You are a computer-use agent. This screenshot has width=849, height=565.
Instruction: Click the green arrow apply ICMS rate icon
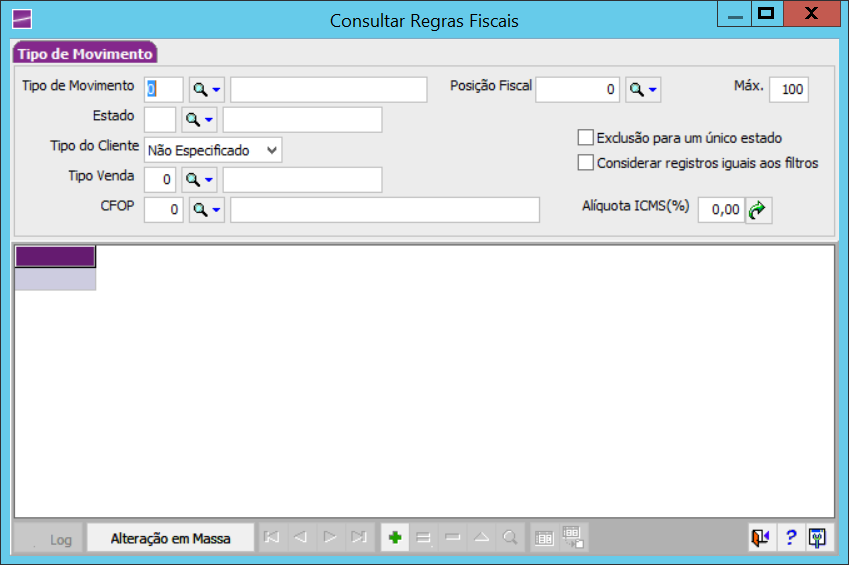759,210
